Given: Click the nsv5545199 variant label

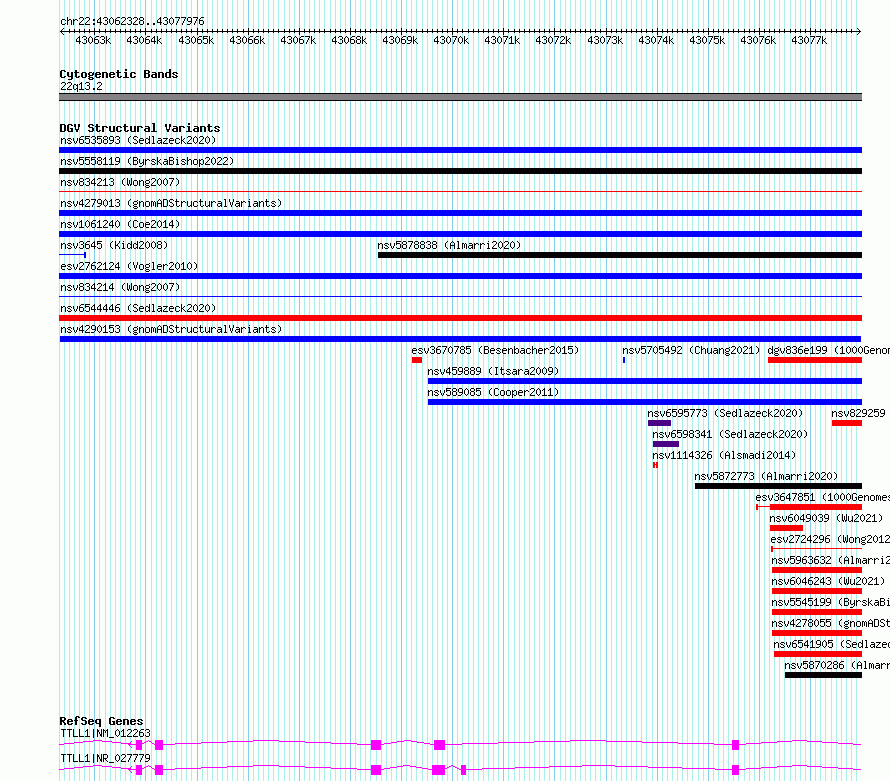Looking at the screenshot, I should (x=830, y=602).
